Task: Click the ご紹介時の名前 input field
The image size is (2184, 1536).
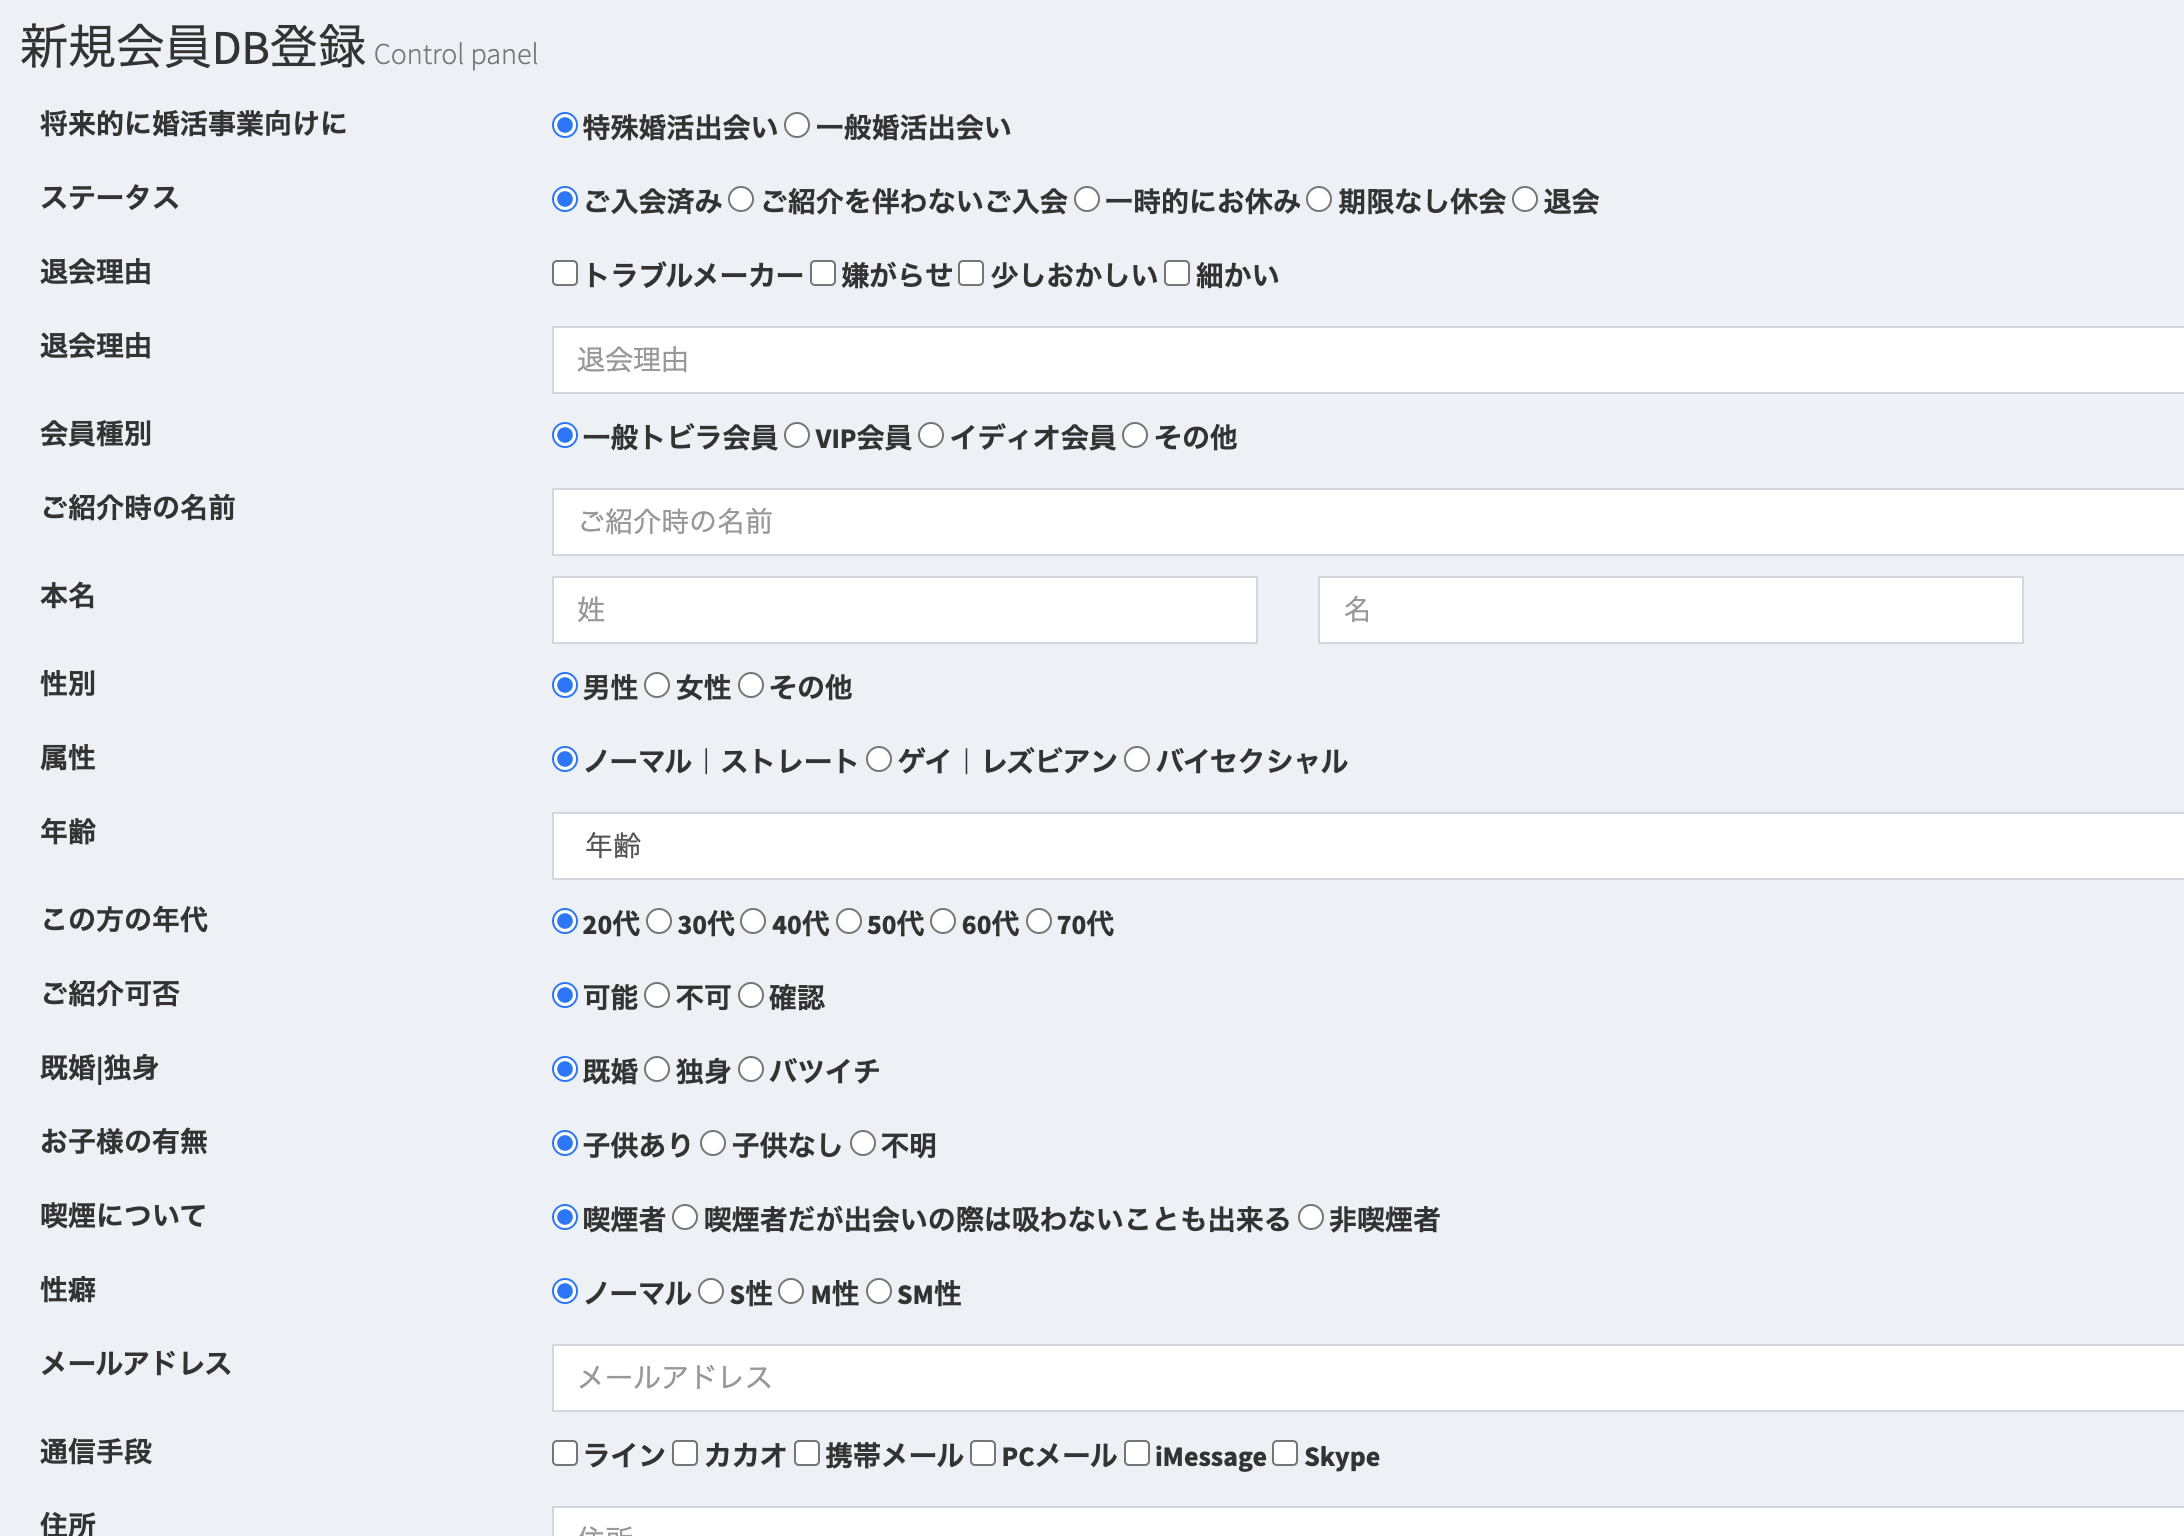Action: [1368, 522]
